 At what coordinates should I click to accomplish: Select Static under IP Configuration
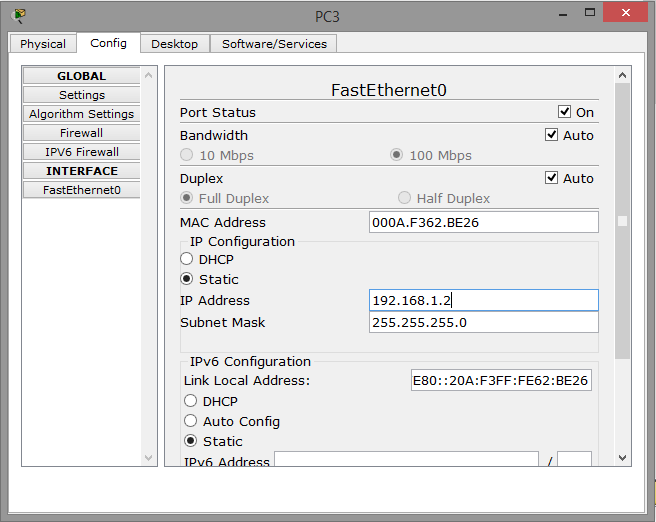(x=187, y=279)
